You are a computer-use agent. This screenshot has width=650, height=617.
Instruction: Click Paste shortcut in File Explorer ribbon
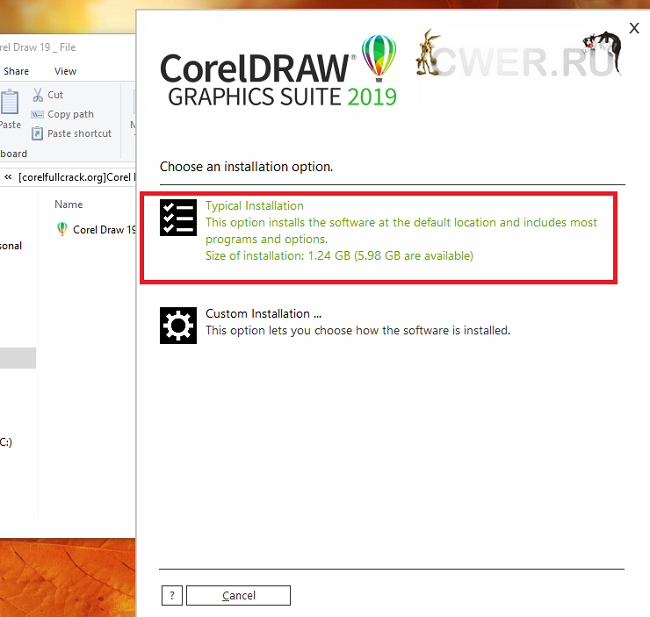point(71,134)
